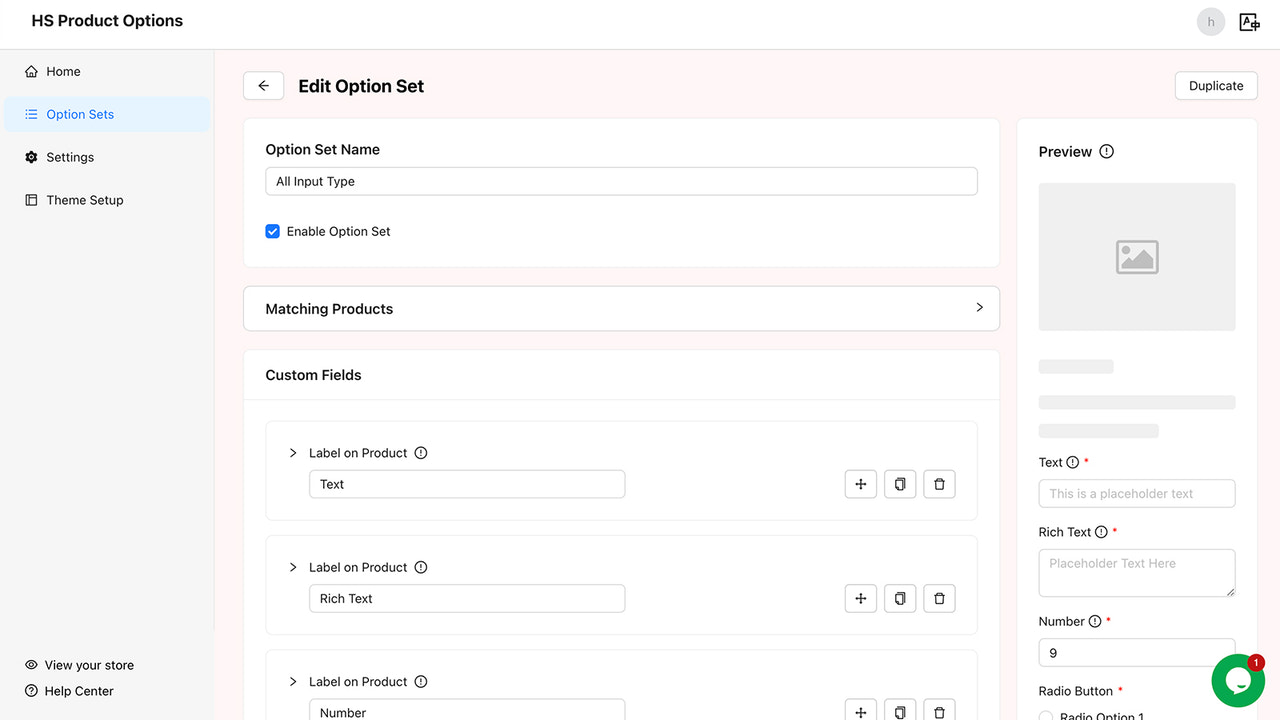Image resolution: width=1280 pixels, height=720 pixels.
Task: Add a new field below the Text field
Action: [x=860, y=484]
